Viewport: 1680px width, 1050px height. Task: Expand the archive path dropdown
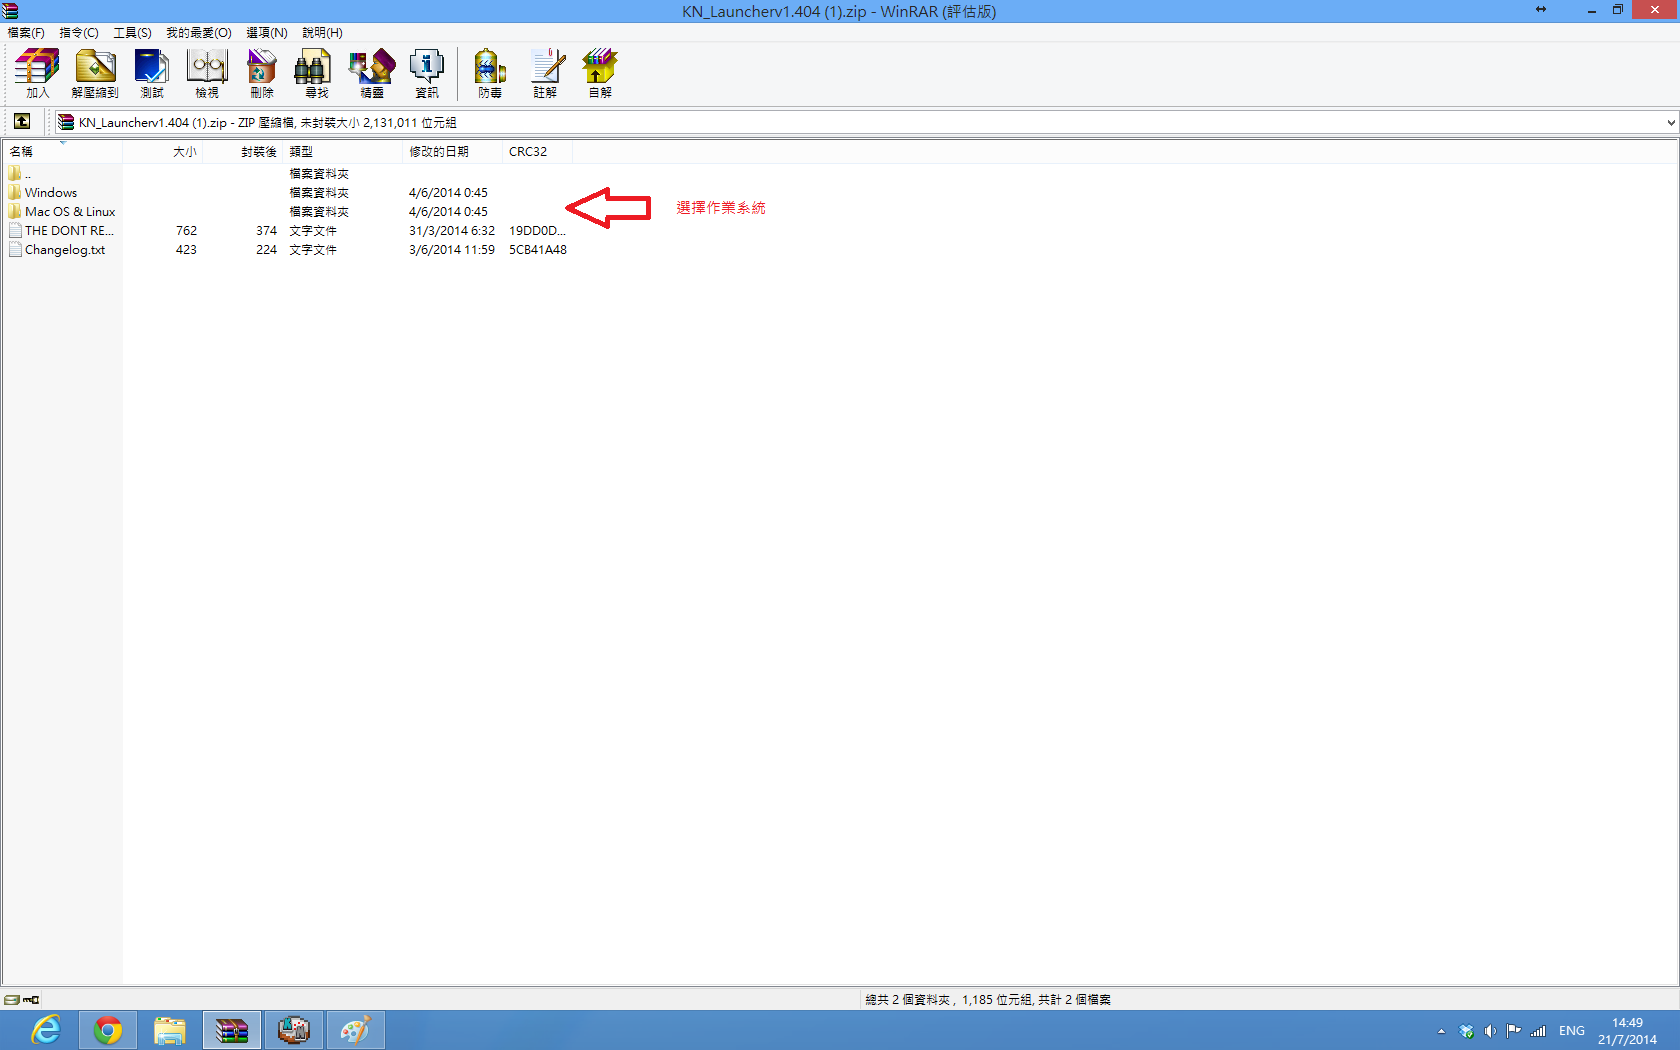tap(1670, 122)
